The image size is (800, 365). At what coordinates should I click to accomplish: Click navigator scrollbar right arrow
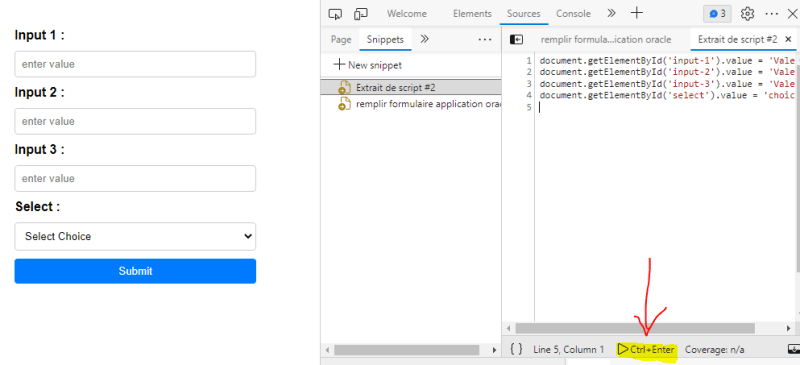click(494, 350)
